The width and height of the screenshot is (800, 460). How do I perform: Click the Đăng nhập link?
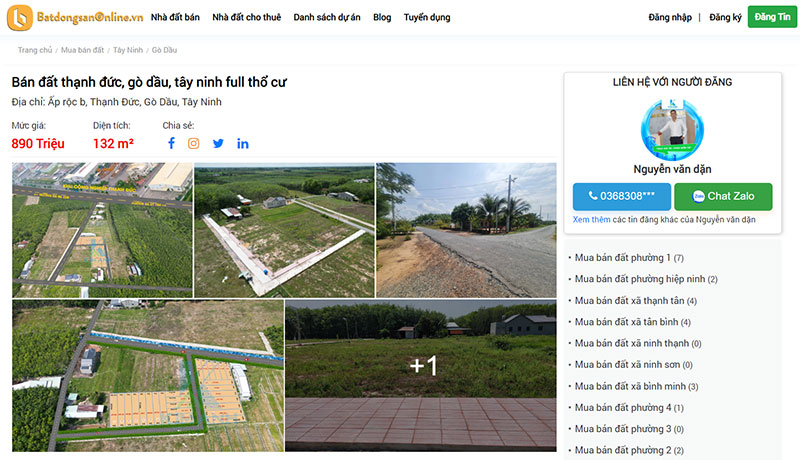pyautogui.click(x=669, y=18)
